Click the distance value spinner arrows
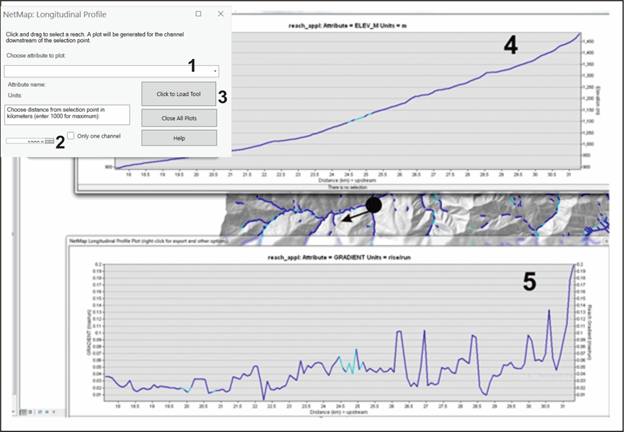The image size is (624, 432). (48, 142)
